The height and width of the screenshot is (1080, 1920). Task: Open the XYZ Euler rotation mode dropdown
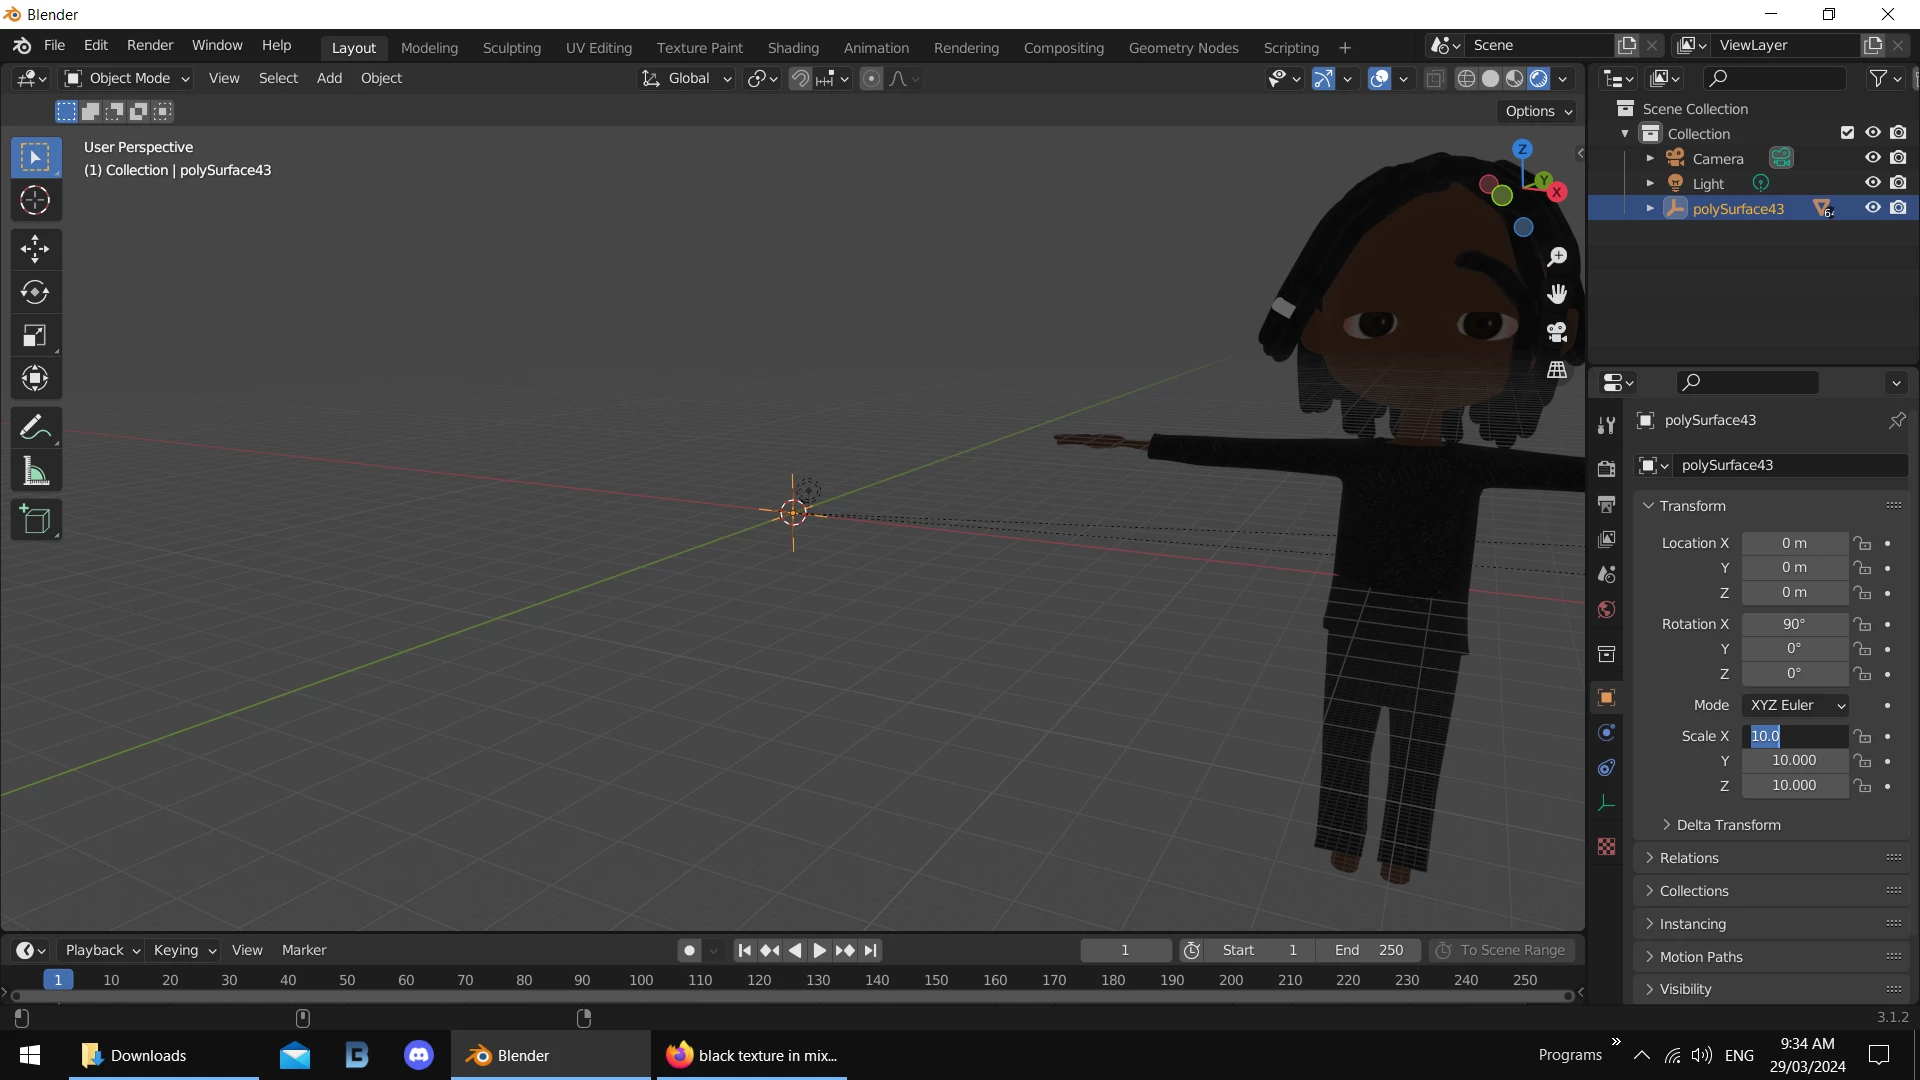[x=1795, y=705]
